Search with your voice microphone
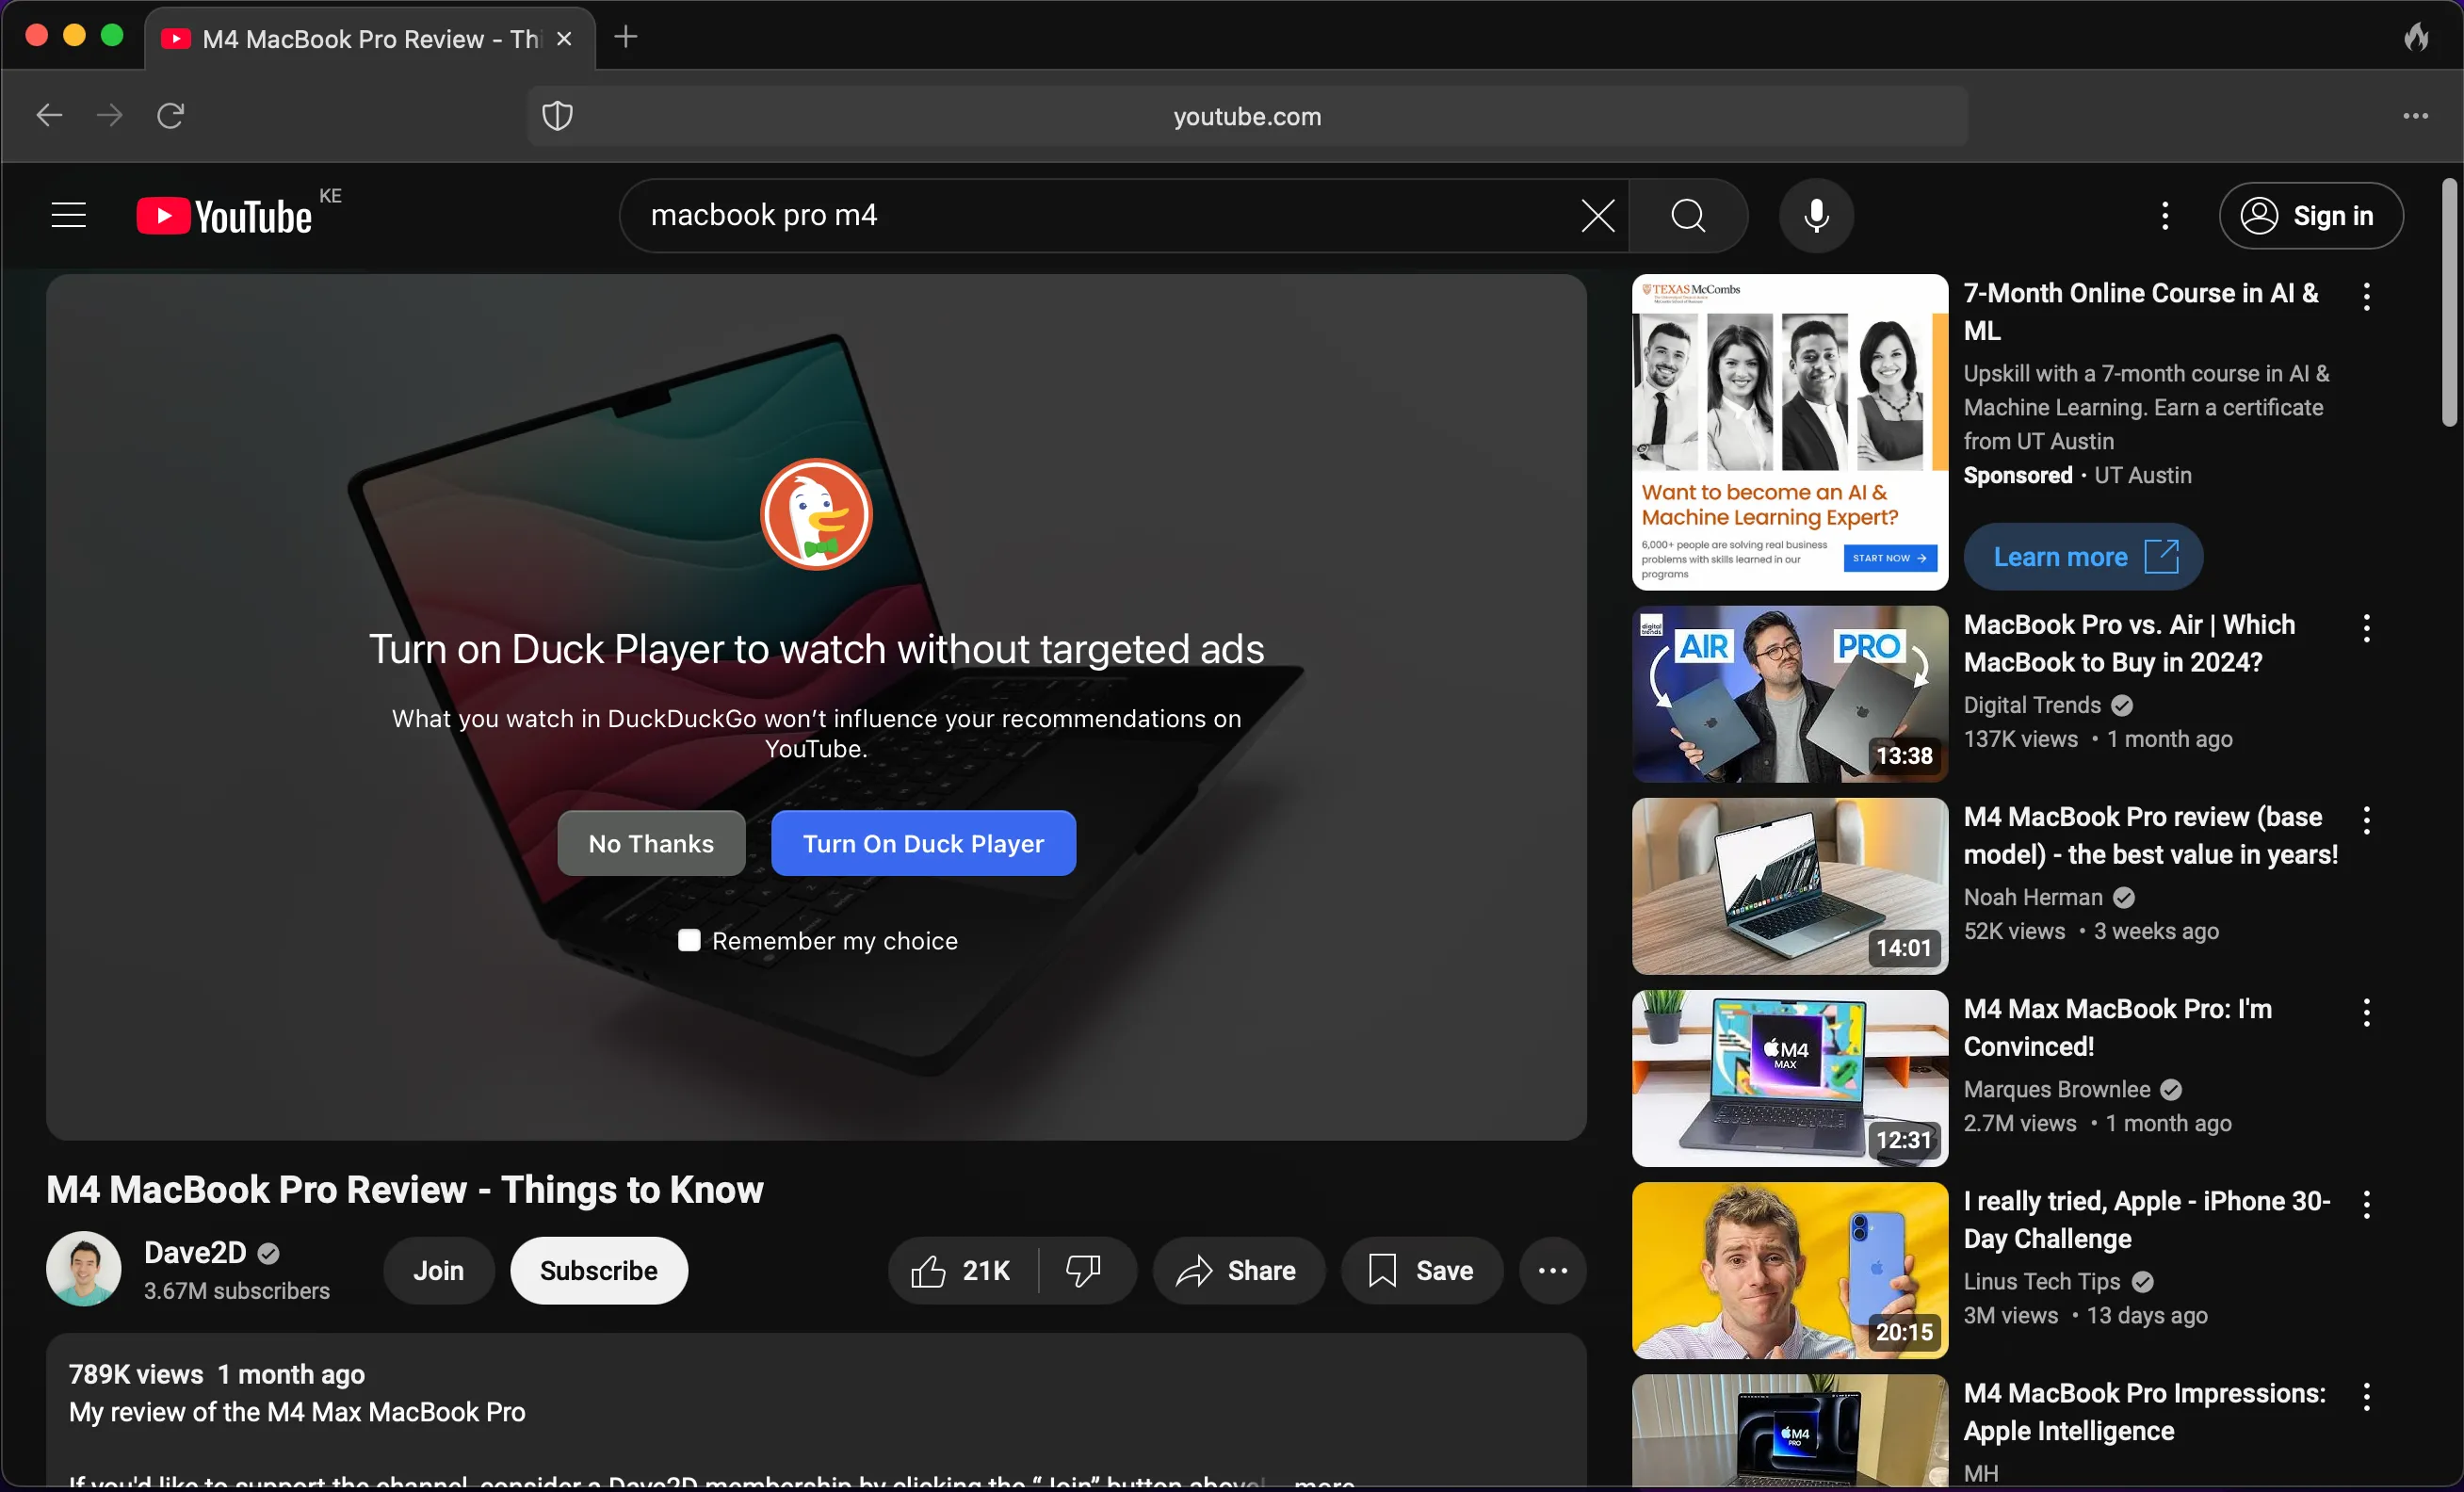 point(1816,215)
